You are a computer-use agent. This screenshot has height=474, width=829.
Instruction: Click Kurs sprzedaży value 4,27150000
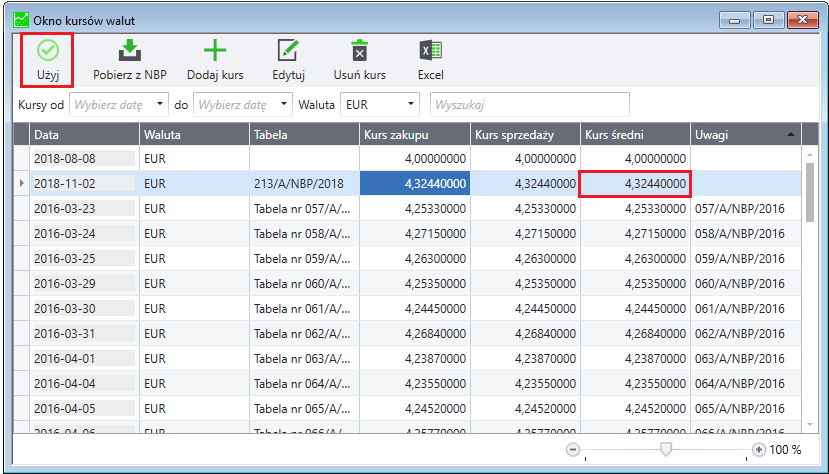click(525, 234)
